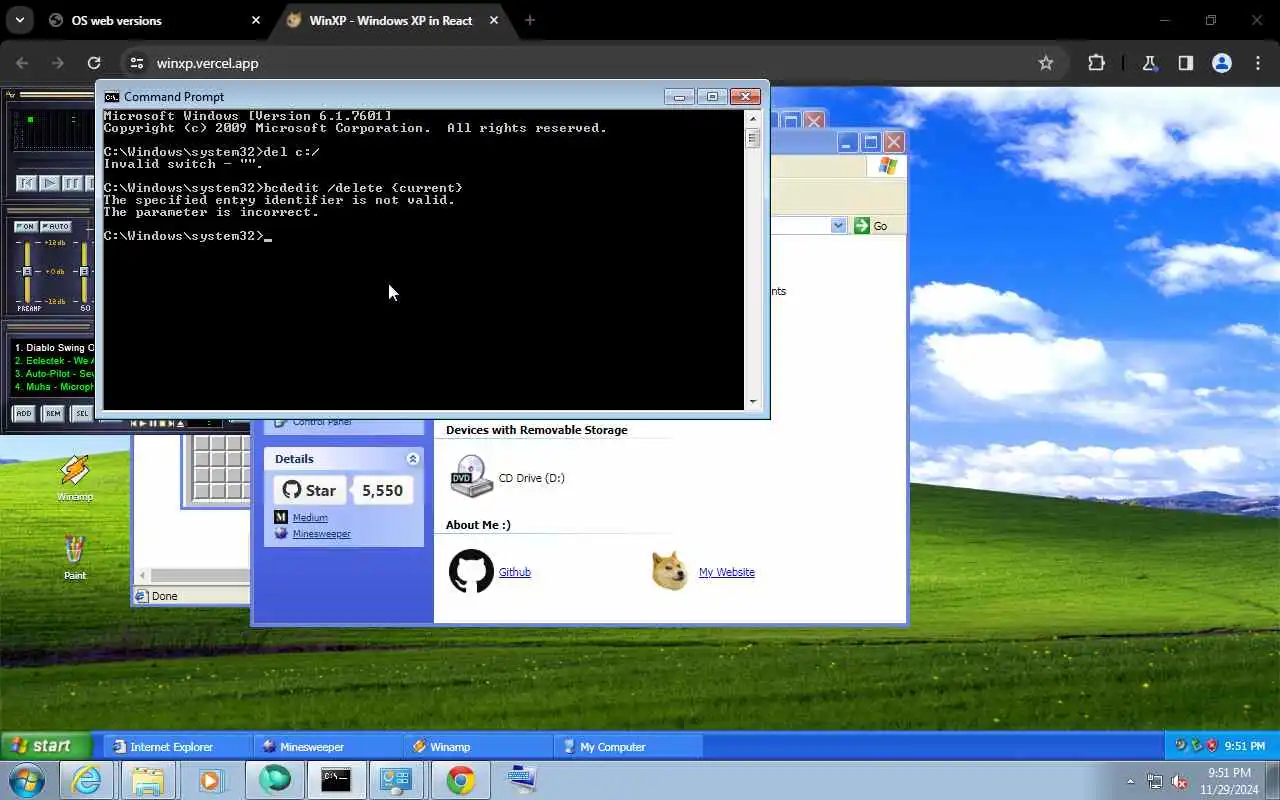Click the GitHub Star button

tap(310, 490)
